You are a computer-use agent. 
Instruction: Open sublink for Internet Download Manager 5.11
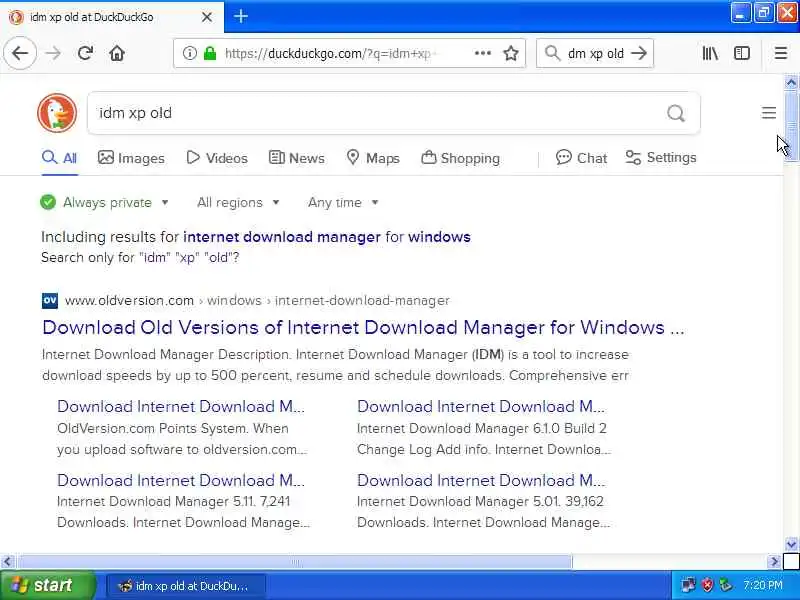pyautogui.click(x=181, y=481)
